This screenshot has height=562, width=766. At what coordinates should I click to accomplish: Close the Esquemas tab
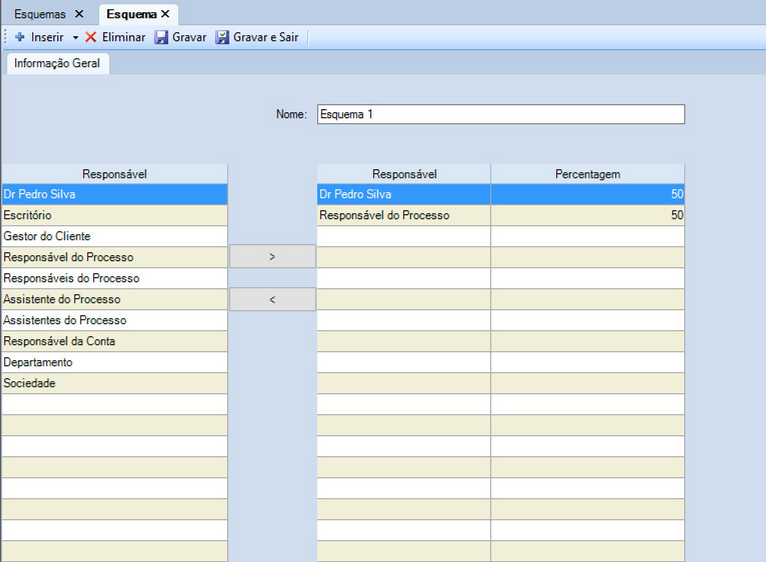pos(79,14)
